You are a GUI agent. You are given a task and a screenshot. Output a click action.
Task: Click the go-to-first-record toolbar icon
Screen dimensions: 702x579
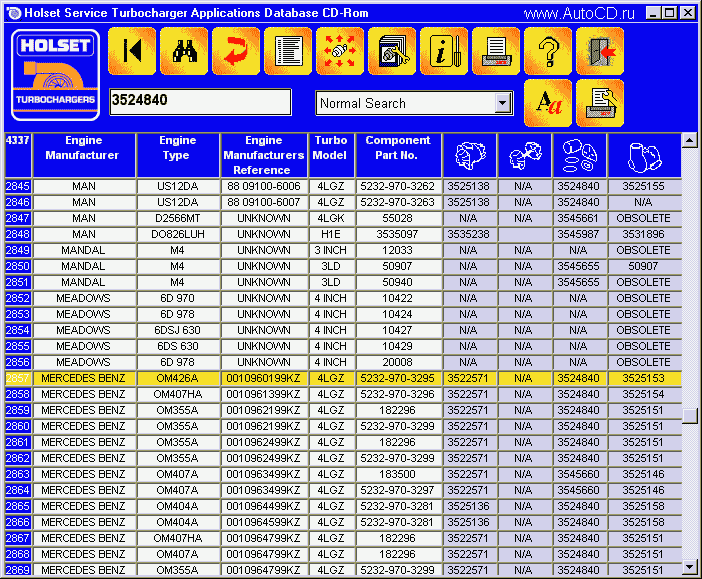132,51
